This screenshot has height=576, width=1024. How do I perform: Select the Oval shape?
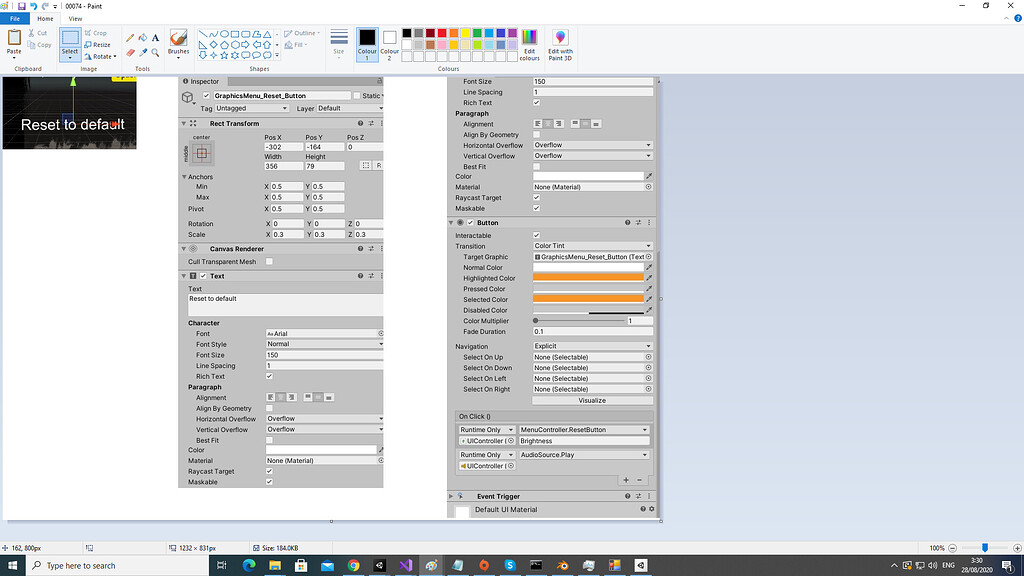click(224, 33)
